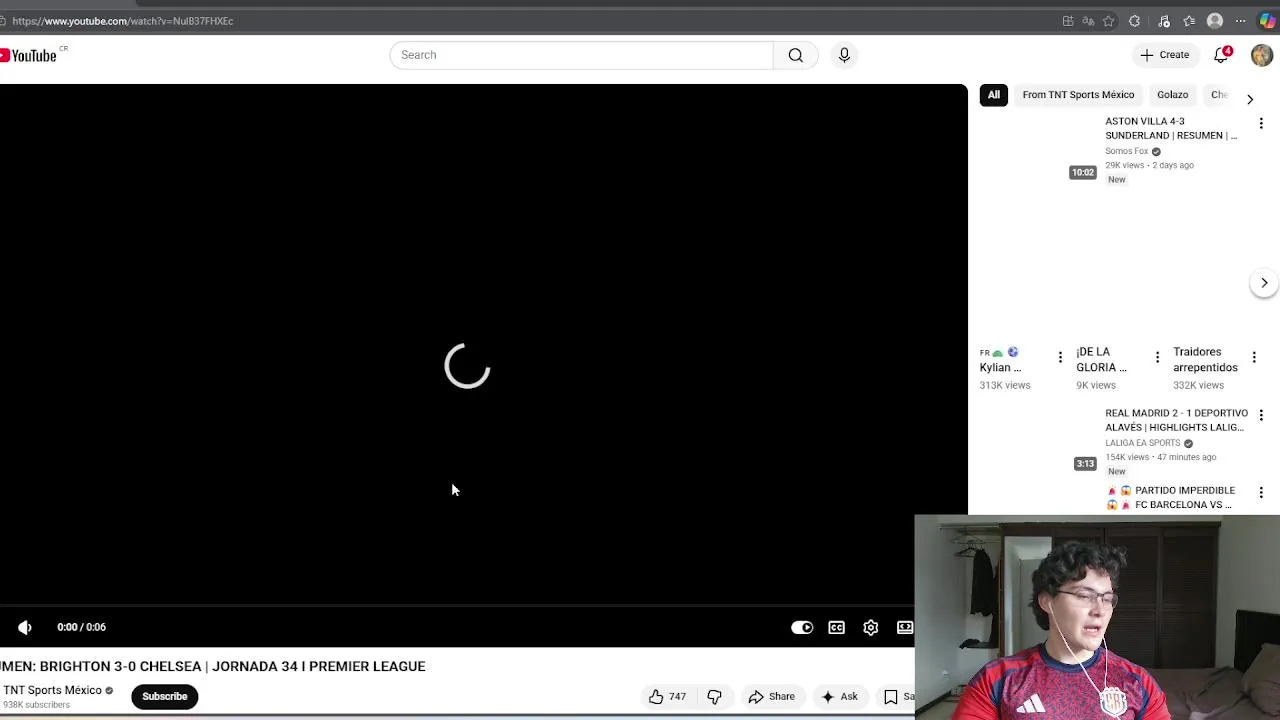Open options for the ¡DE LA GLORIA short

[x=1157, y=357]
